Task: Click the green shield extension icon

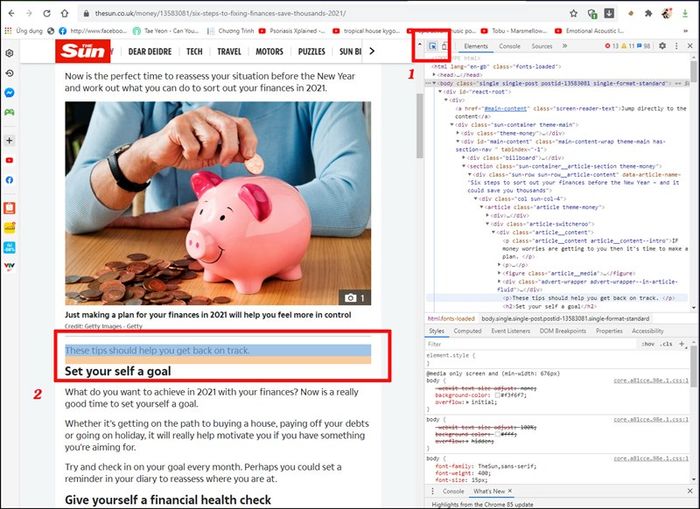Action: tap(592, 13)
